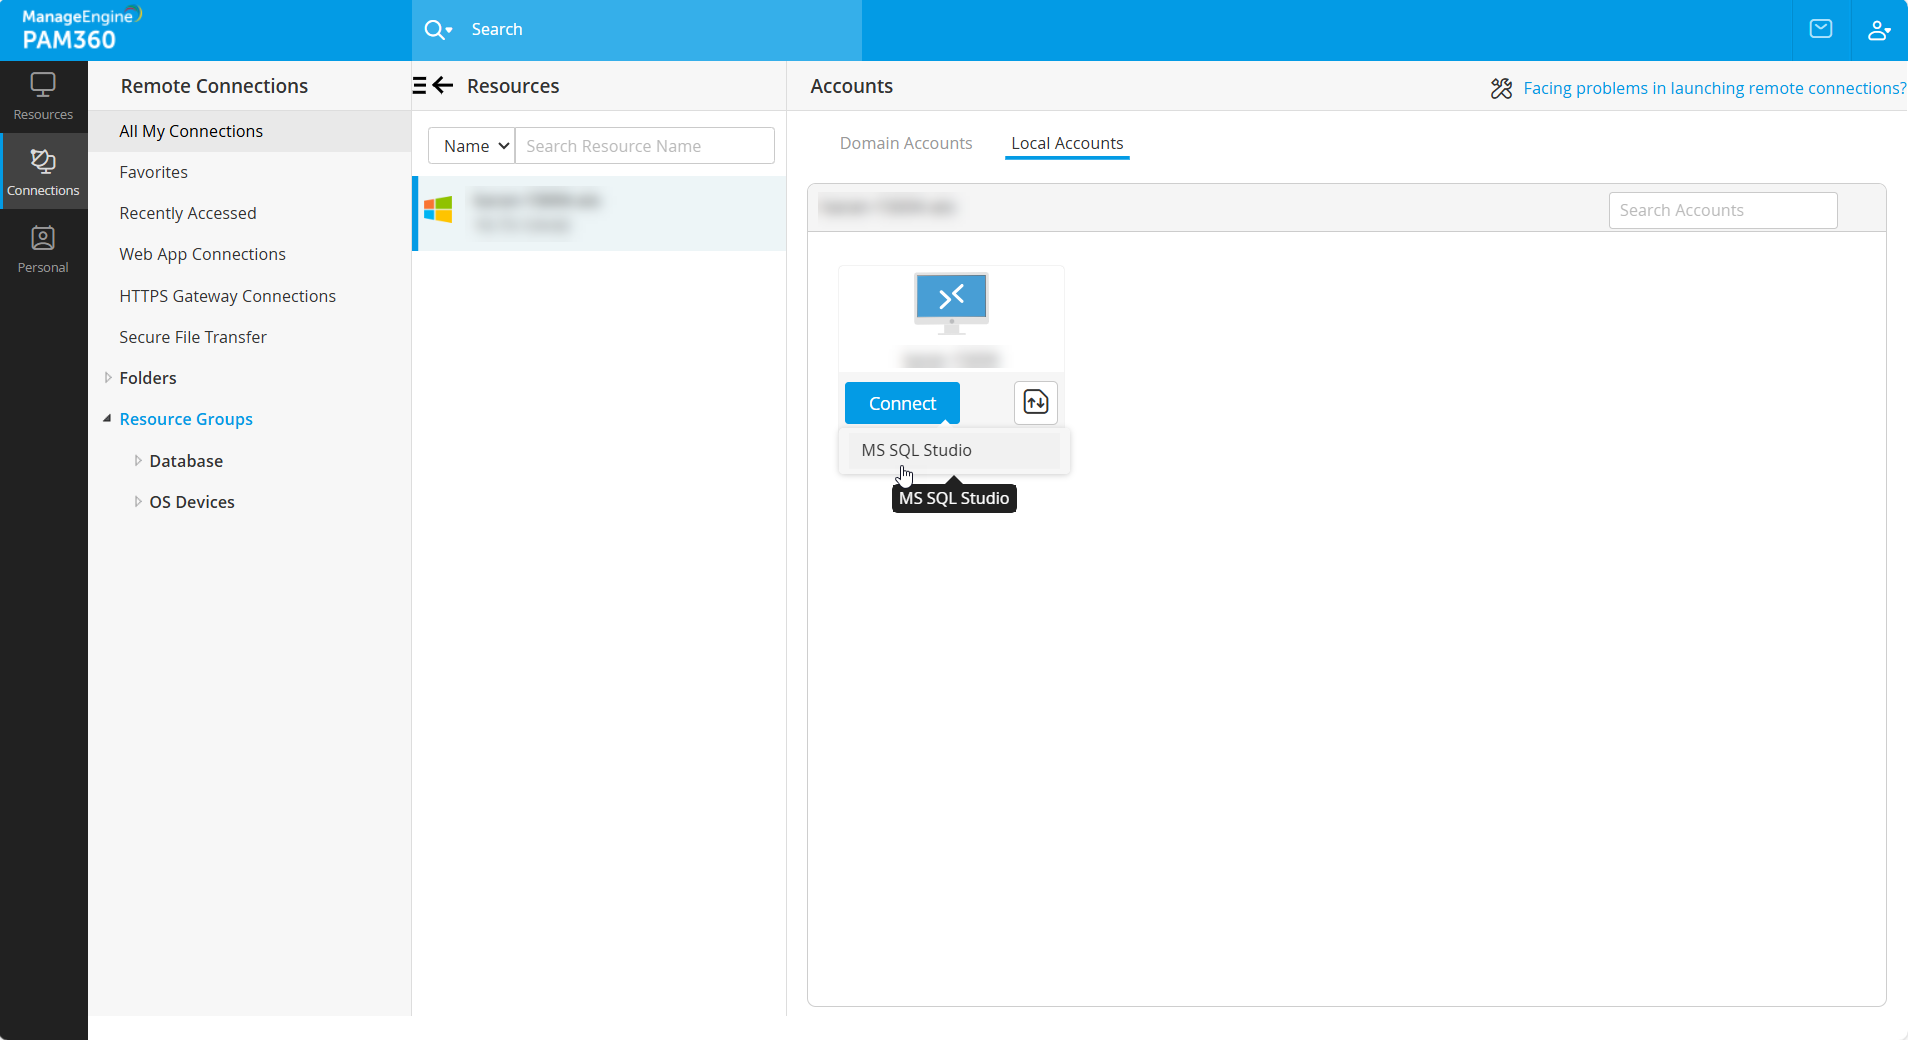
Task: Open the facing problems launching connections link
Action: click(x=1713, y=88)
